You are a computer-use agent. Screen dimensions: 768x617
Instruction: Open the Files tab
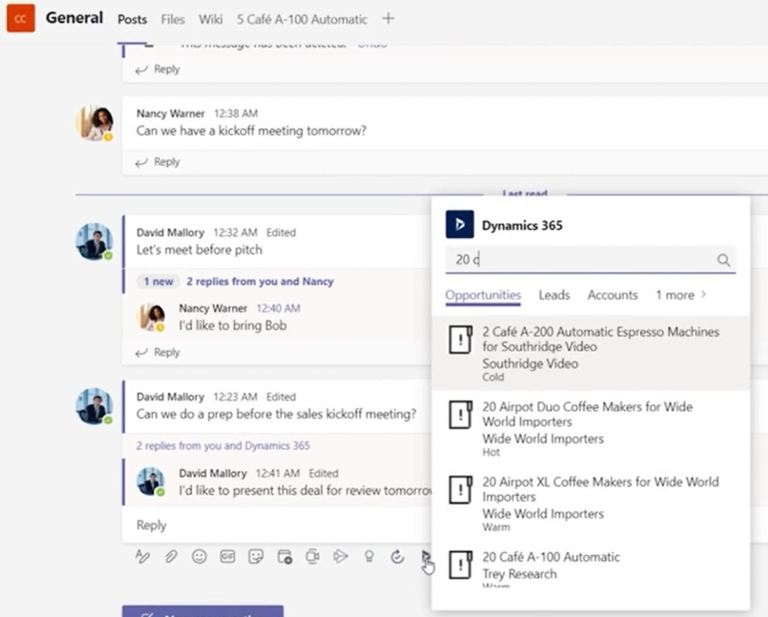pyautogui.click(x=173, y=19)
